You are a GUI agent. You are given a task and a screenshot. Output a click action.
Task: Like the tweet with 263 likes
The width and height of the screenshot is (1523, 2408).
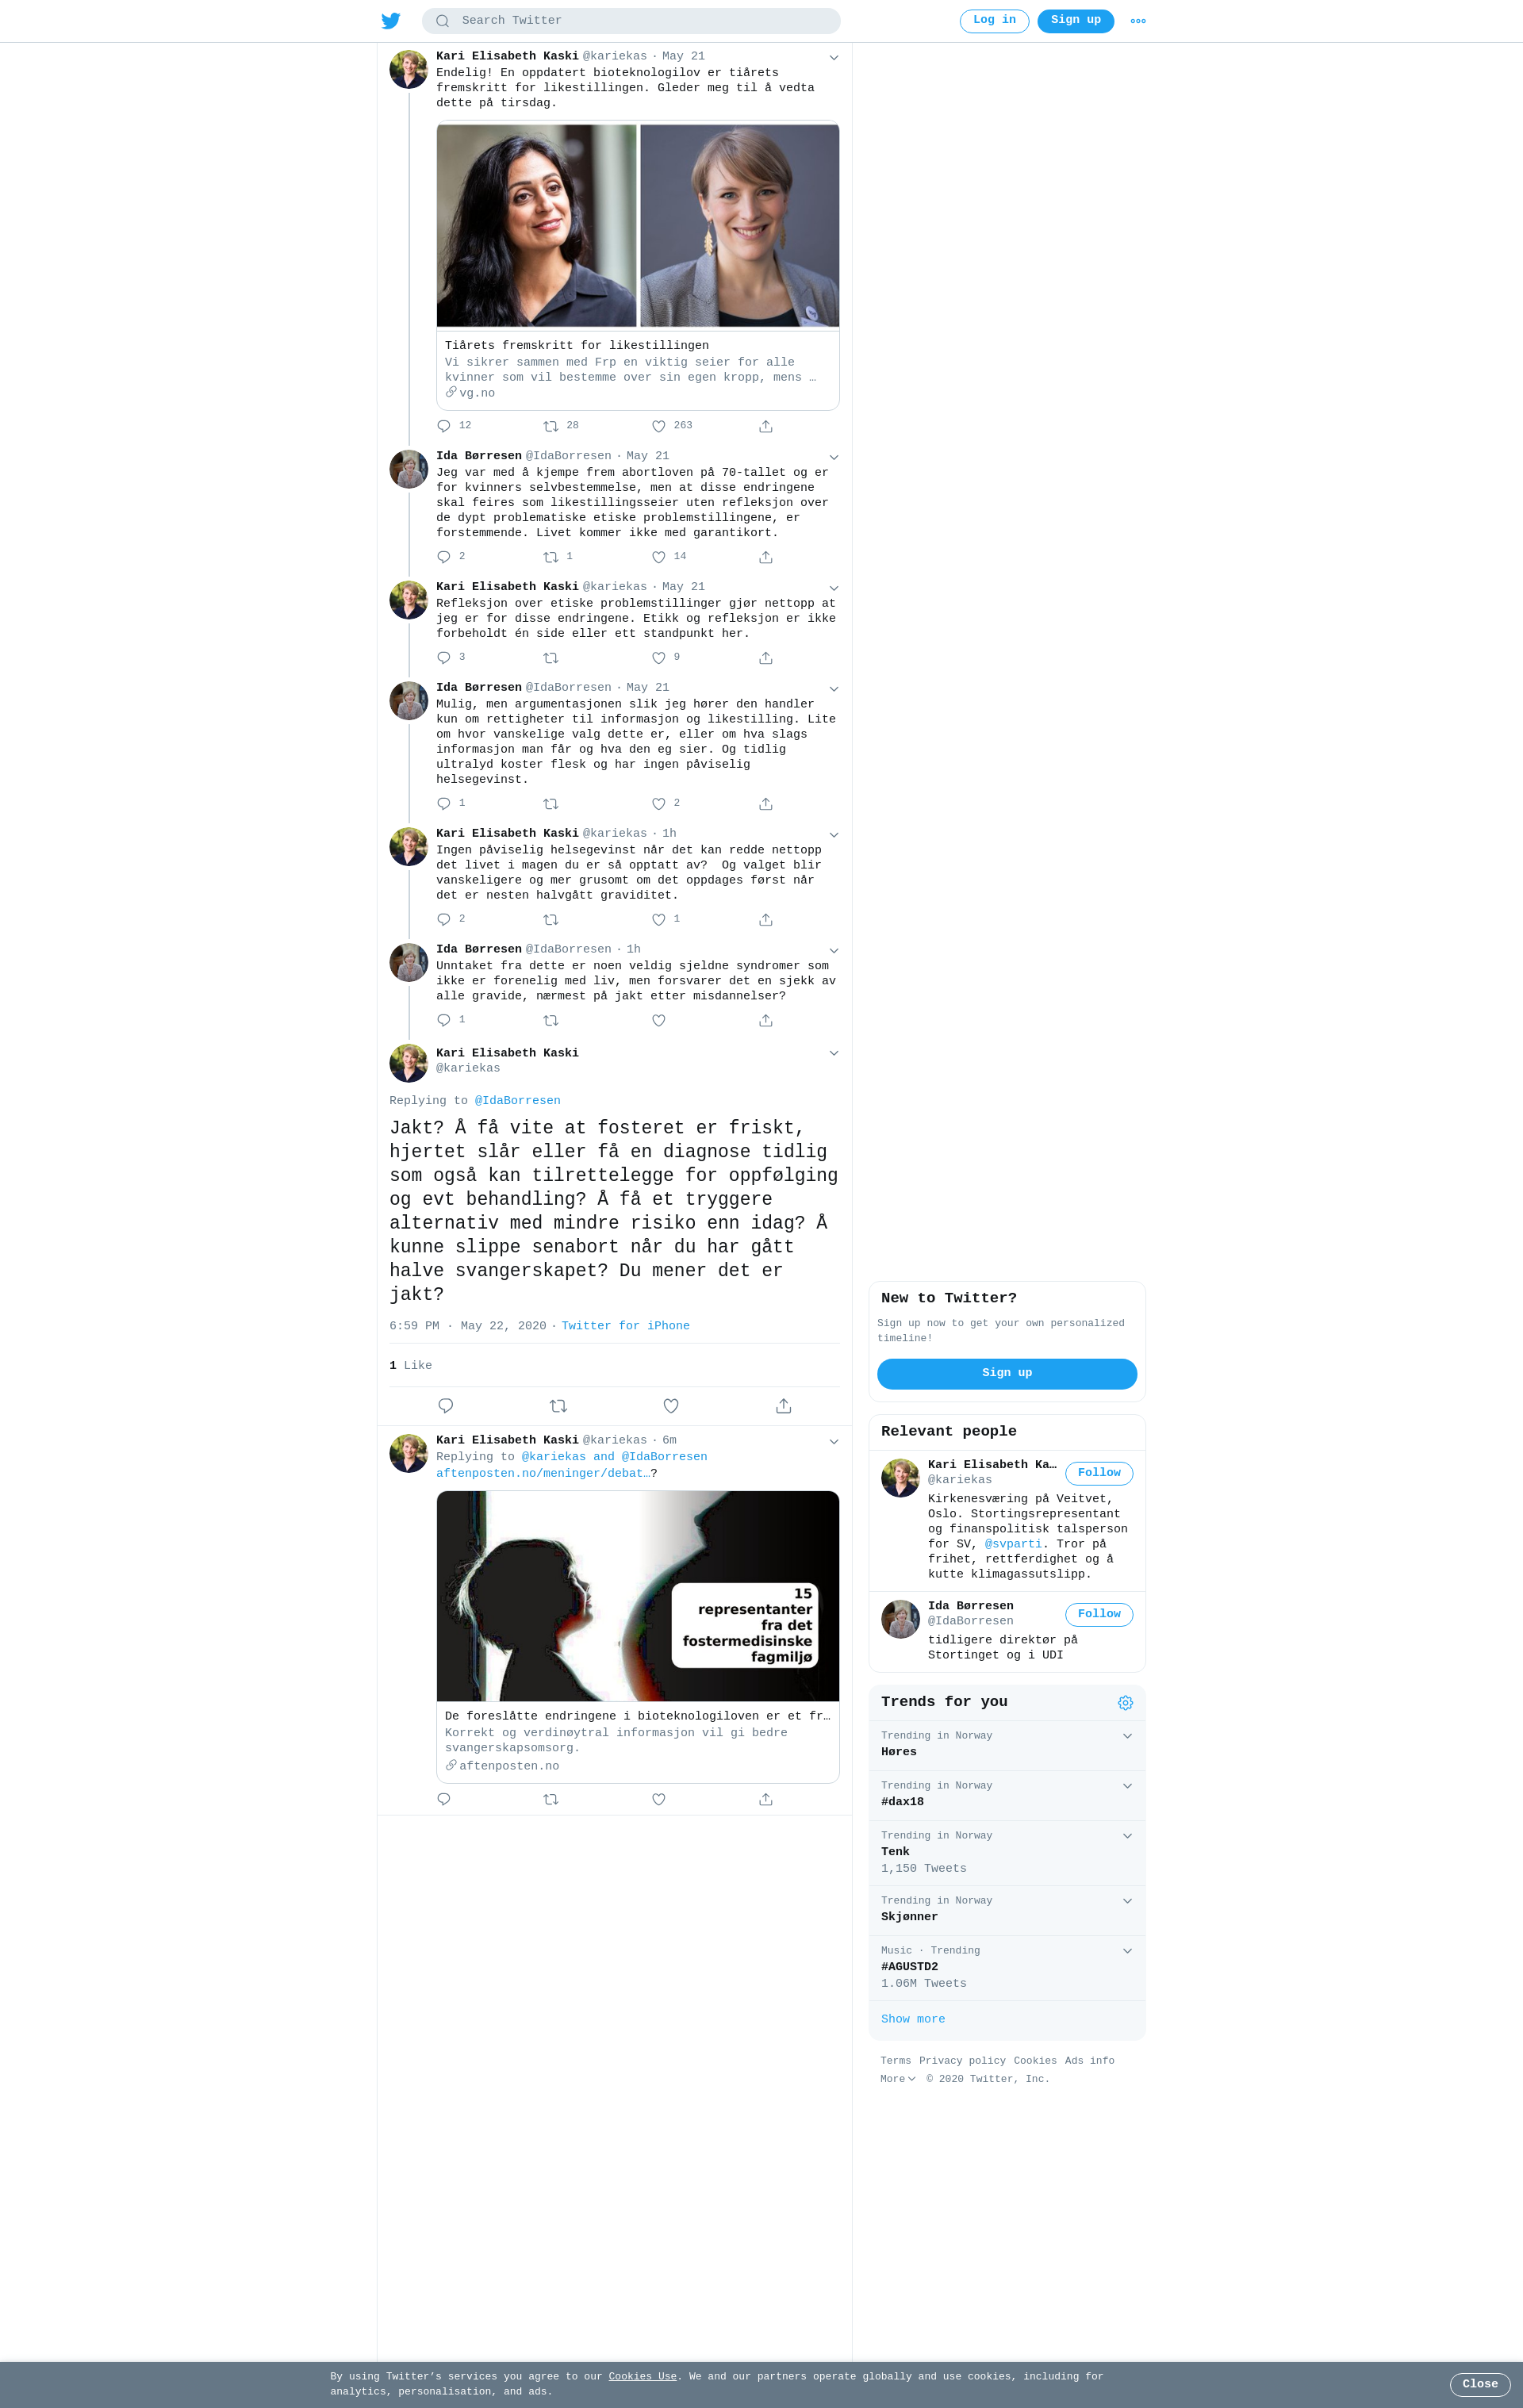pyautogui.click(x=659, y=427)
